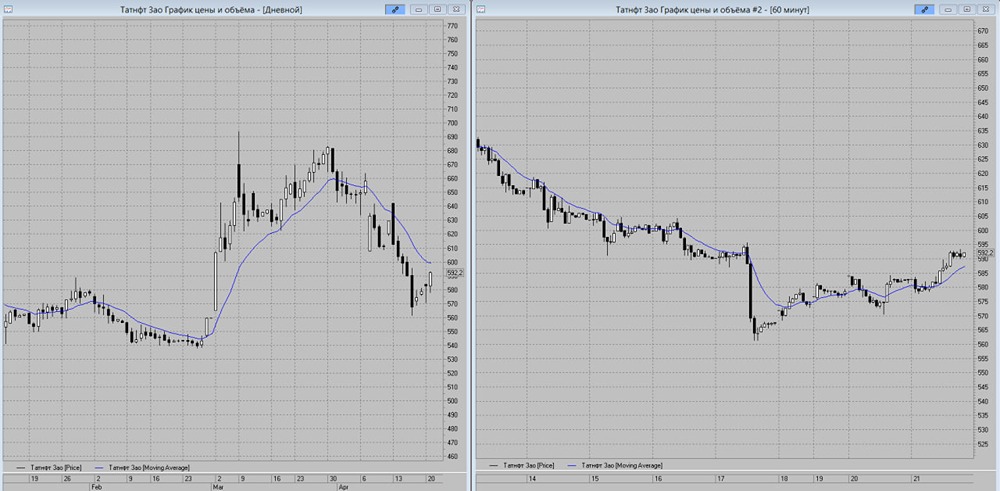Click the 565 price label on the 60-minute chart axis
1000x491 pixels.
pyautogui.click(x=983, y=330)
